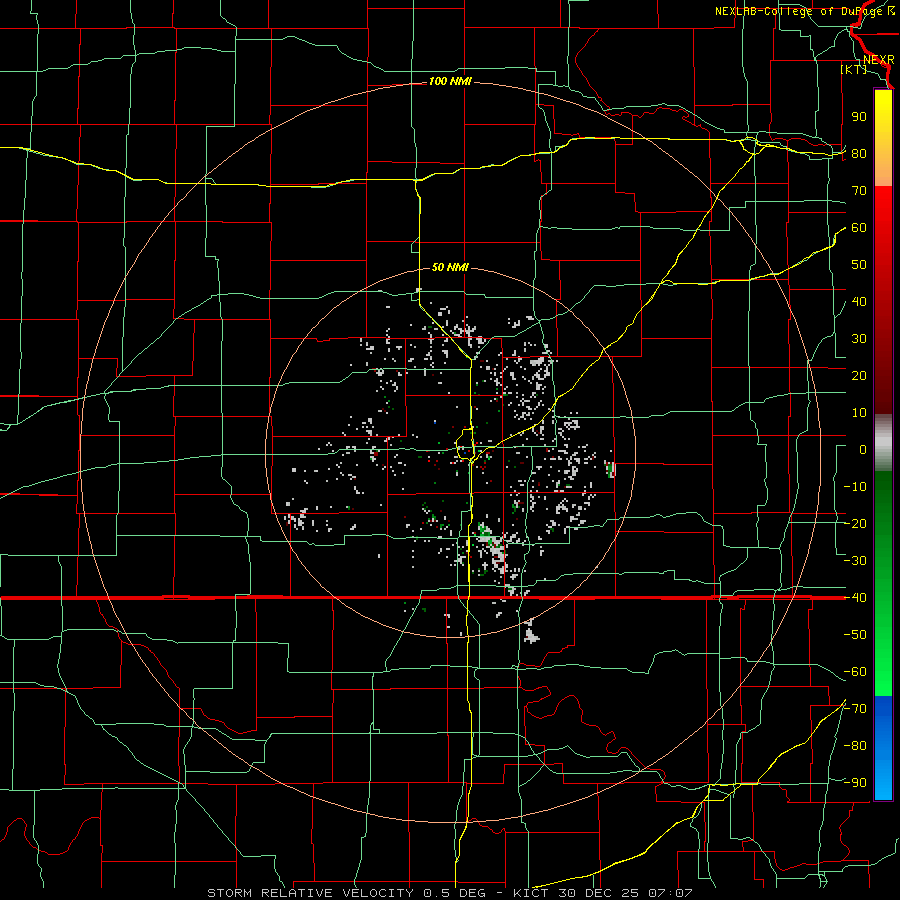Click the 50 value on the velocity scale
Screen dimensions: 900x900
[x=859, y=265]
